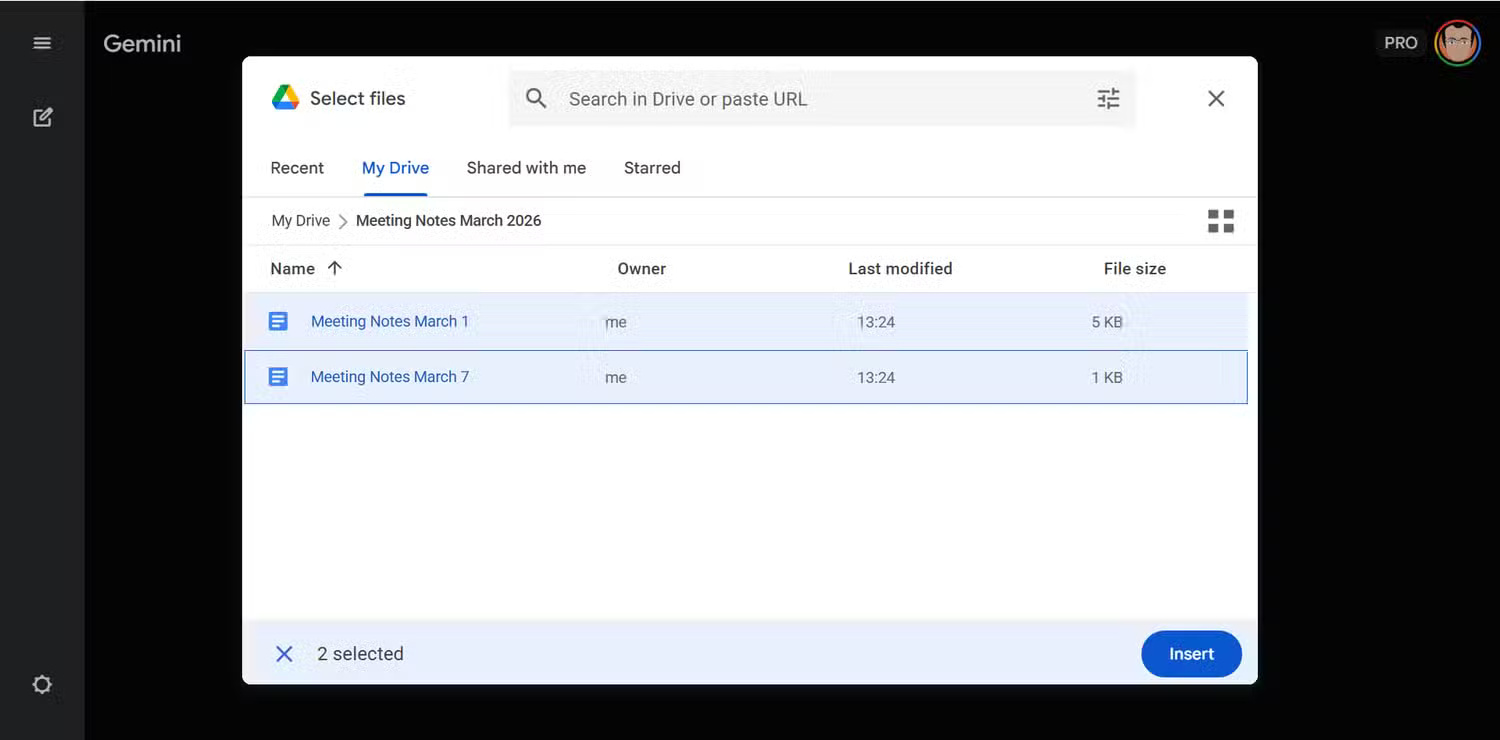Open Gemini settings via the gear icon
Screen dimensions: 1500x740
pyautogui.click(x=42, y=684)
